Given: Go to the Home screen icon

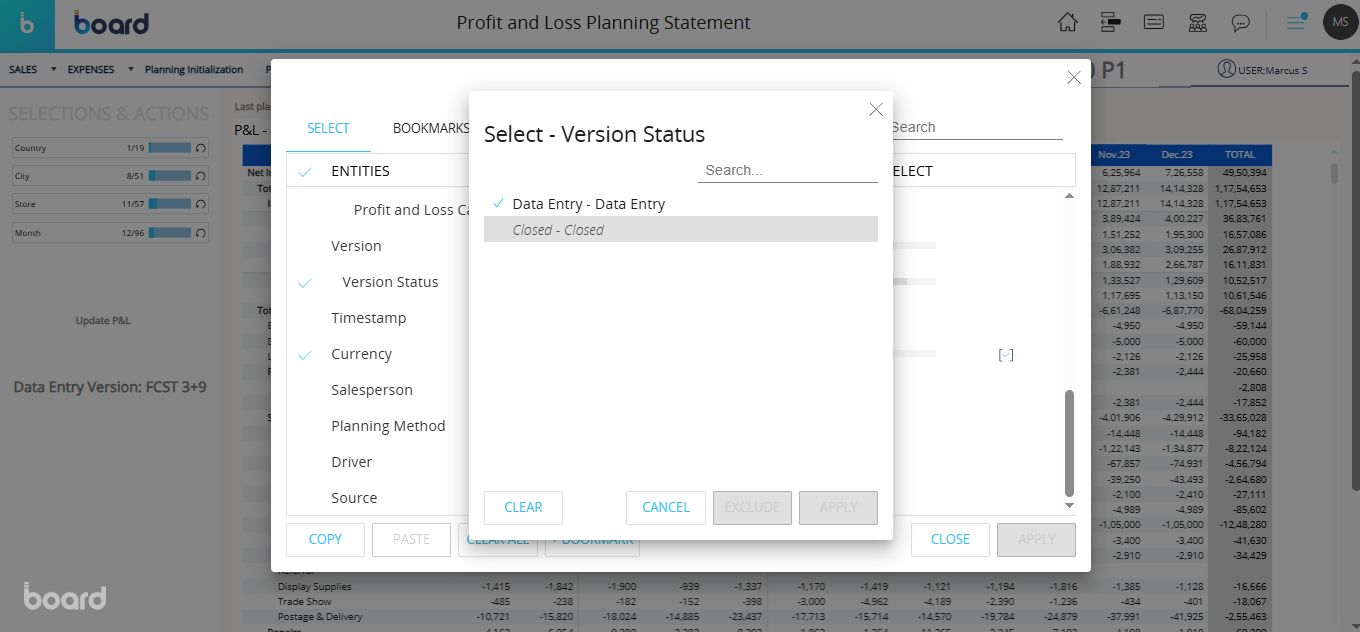Looking at the screenshot, I should point(1068,22).
